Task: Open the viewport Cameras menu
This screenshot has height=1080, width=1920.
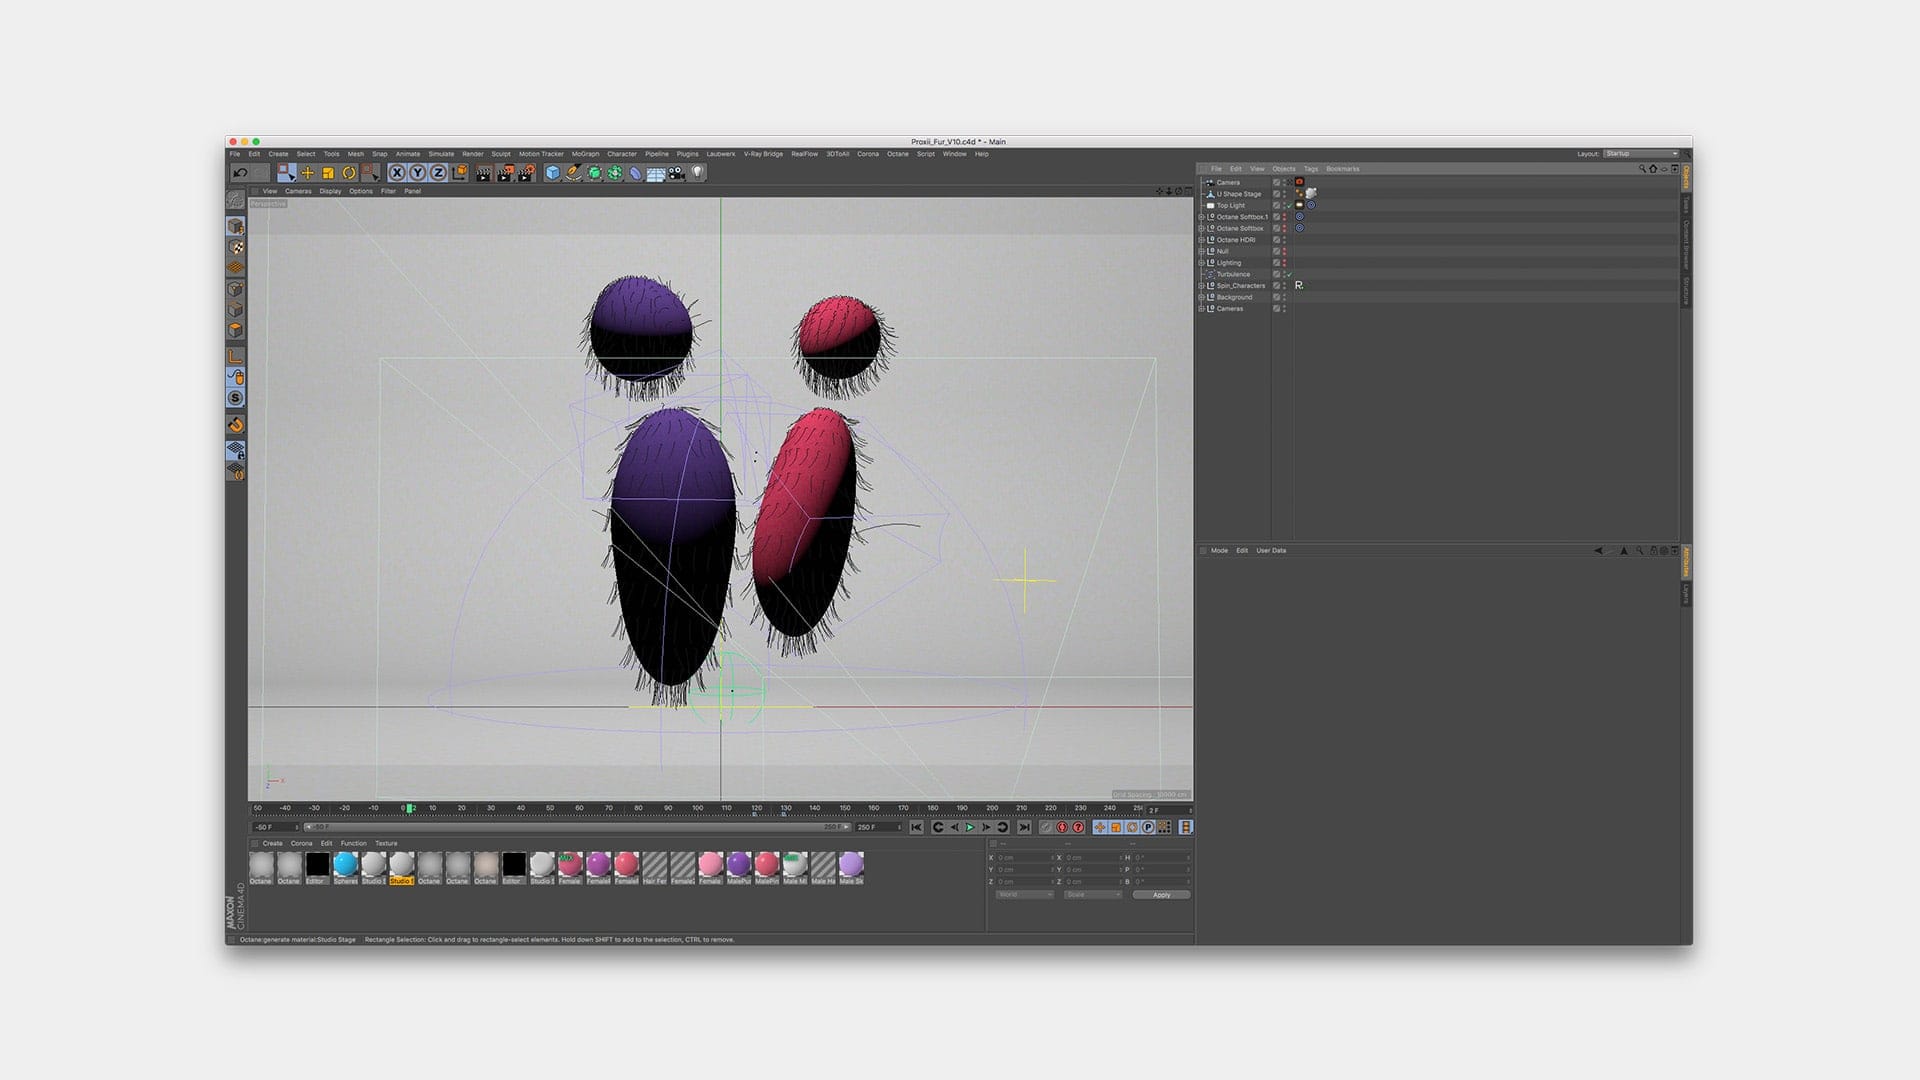Action: 298,191
